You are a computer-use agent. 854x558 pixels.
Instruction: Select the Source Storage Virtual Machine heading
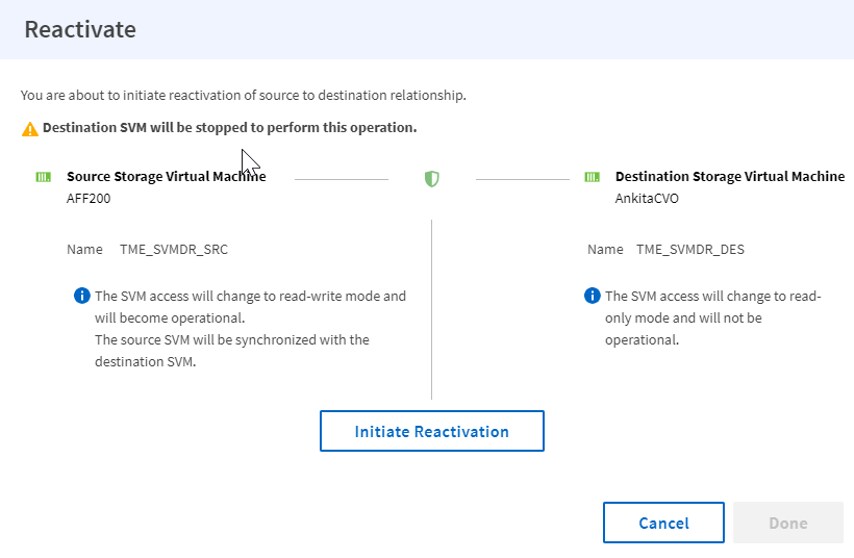(x=166, y=176)
